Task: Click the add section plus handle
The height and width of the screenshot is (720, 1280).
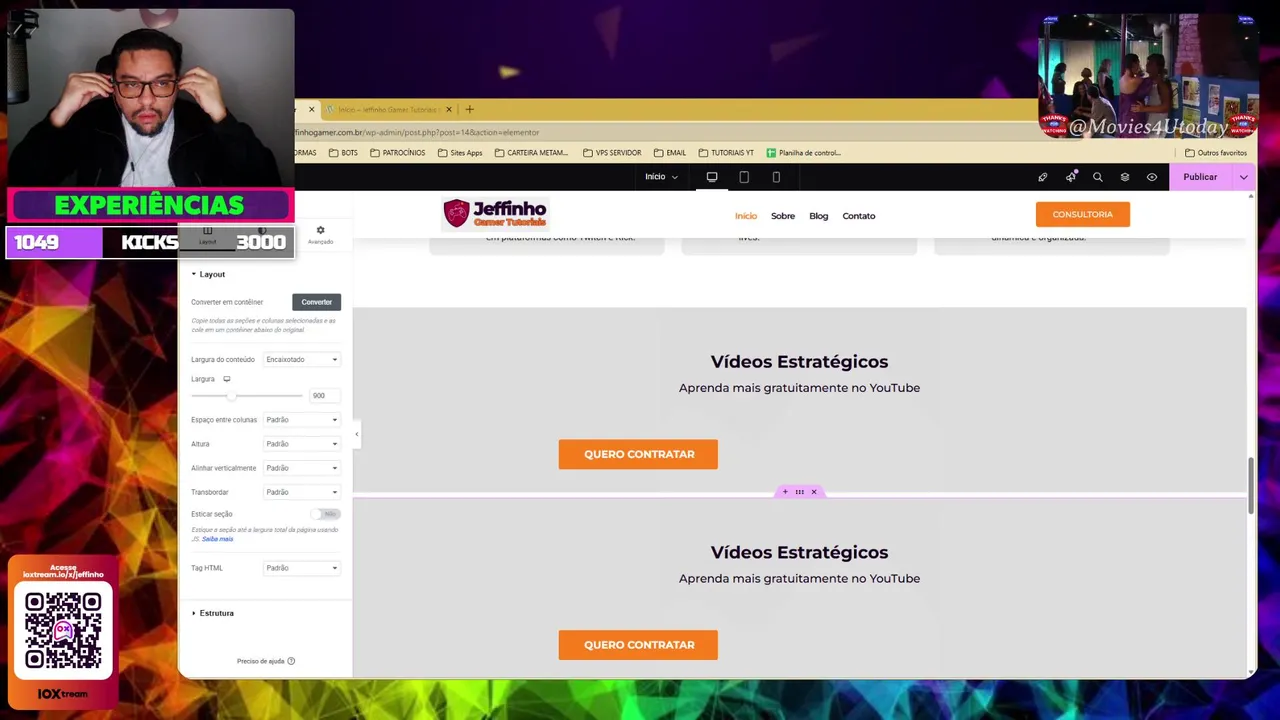Action: tap(785, 492)
